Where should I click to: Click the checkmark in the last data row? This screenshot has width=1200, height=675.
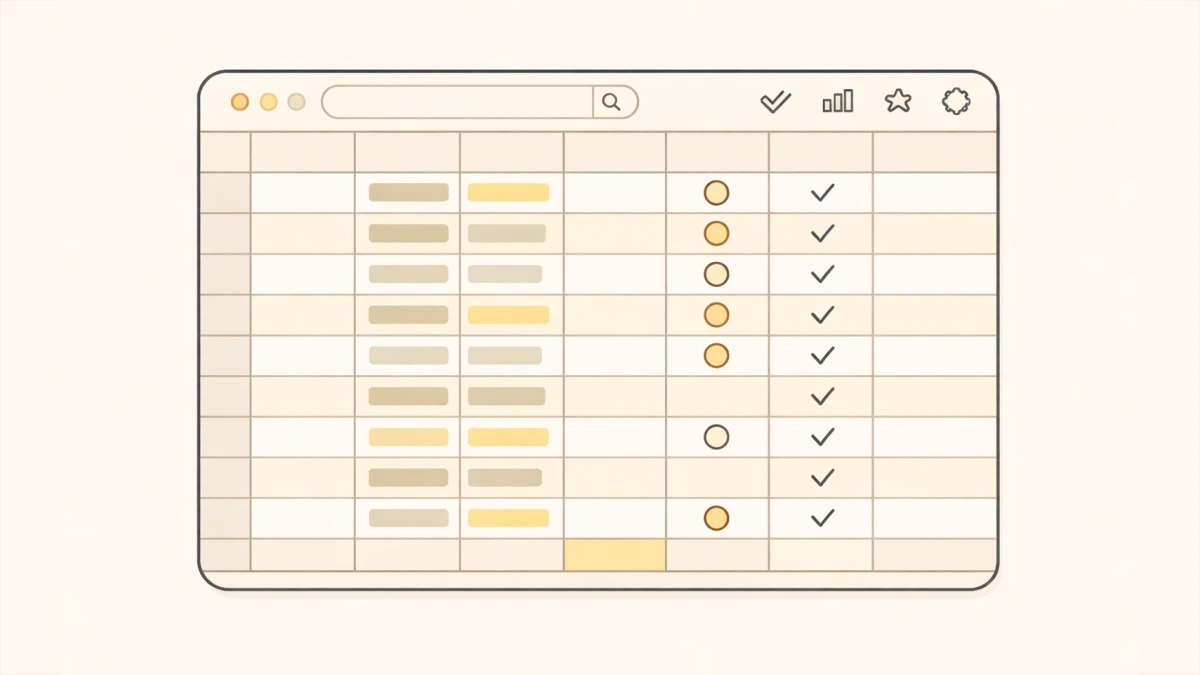[822, 518]
